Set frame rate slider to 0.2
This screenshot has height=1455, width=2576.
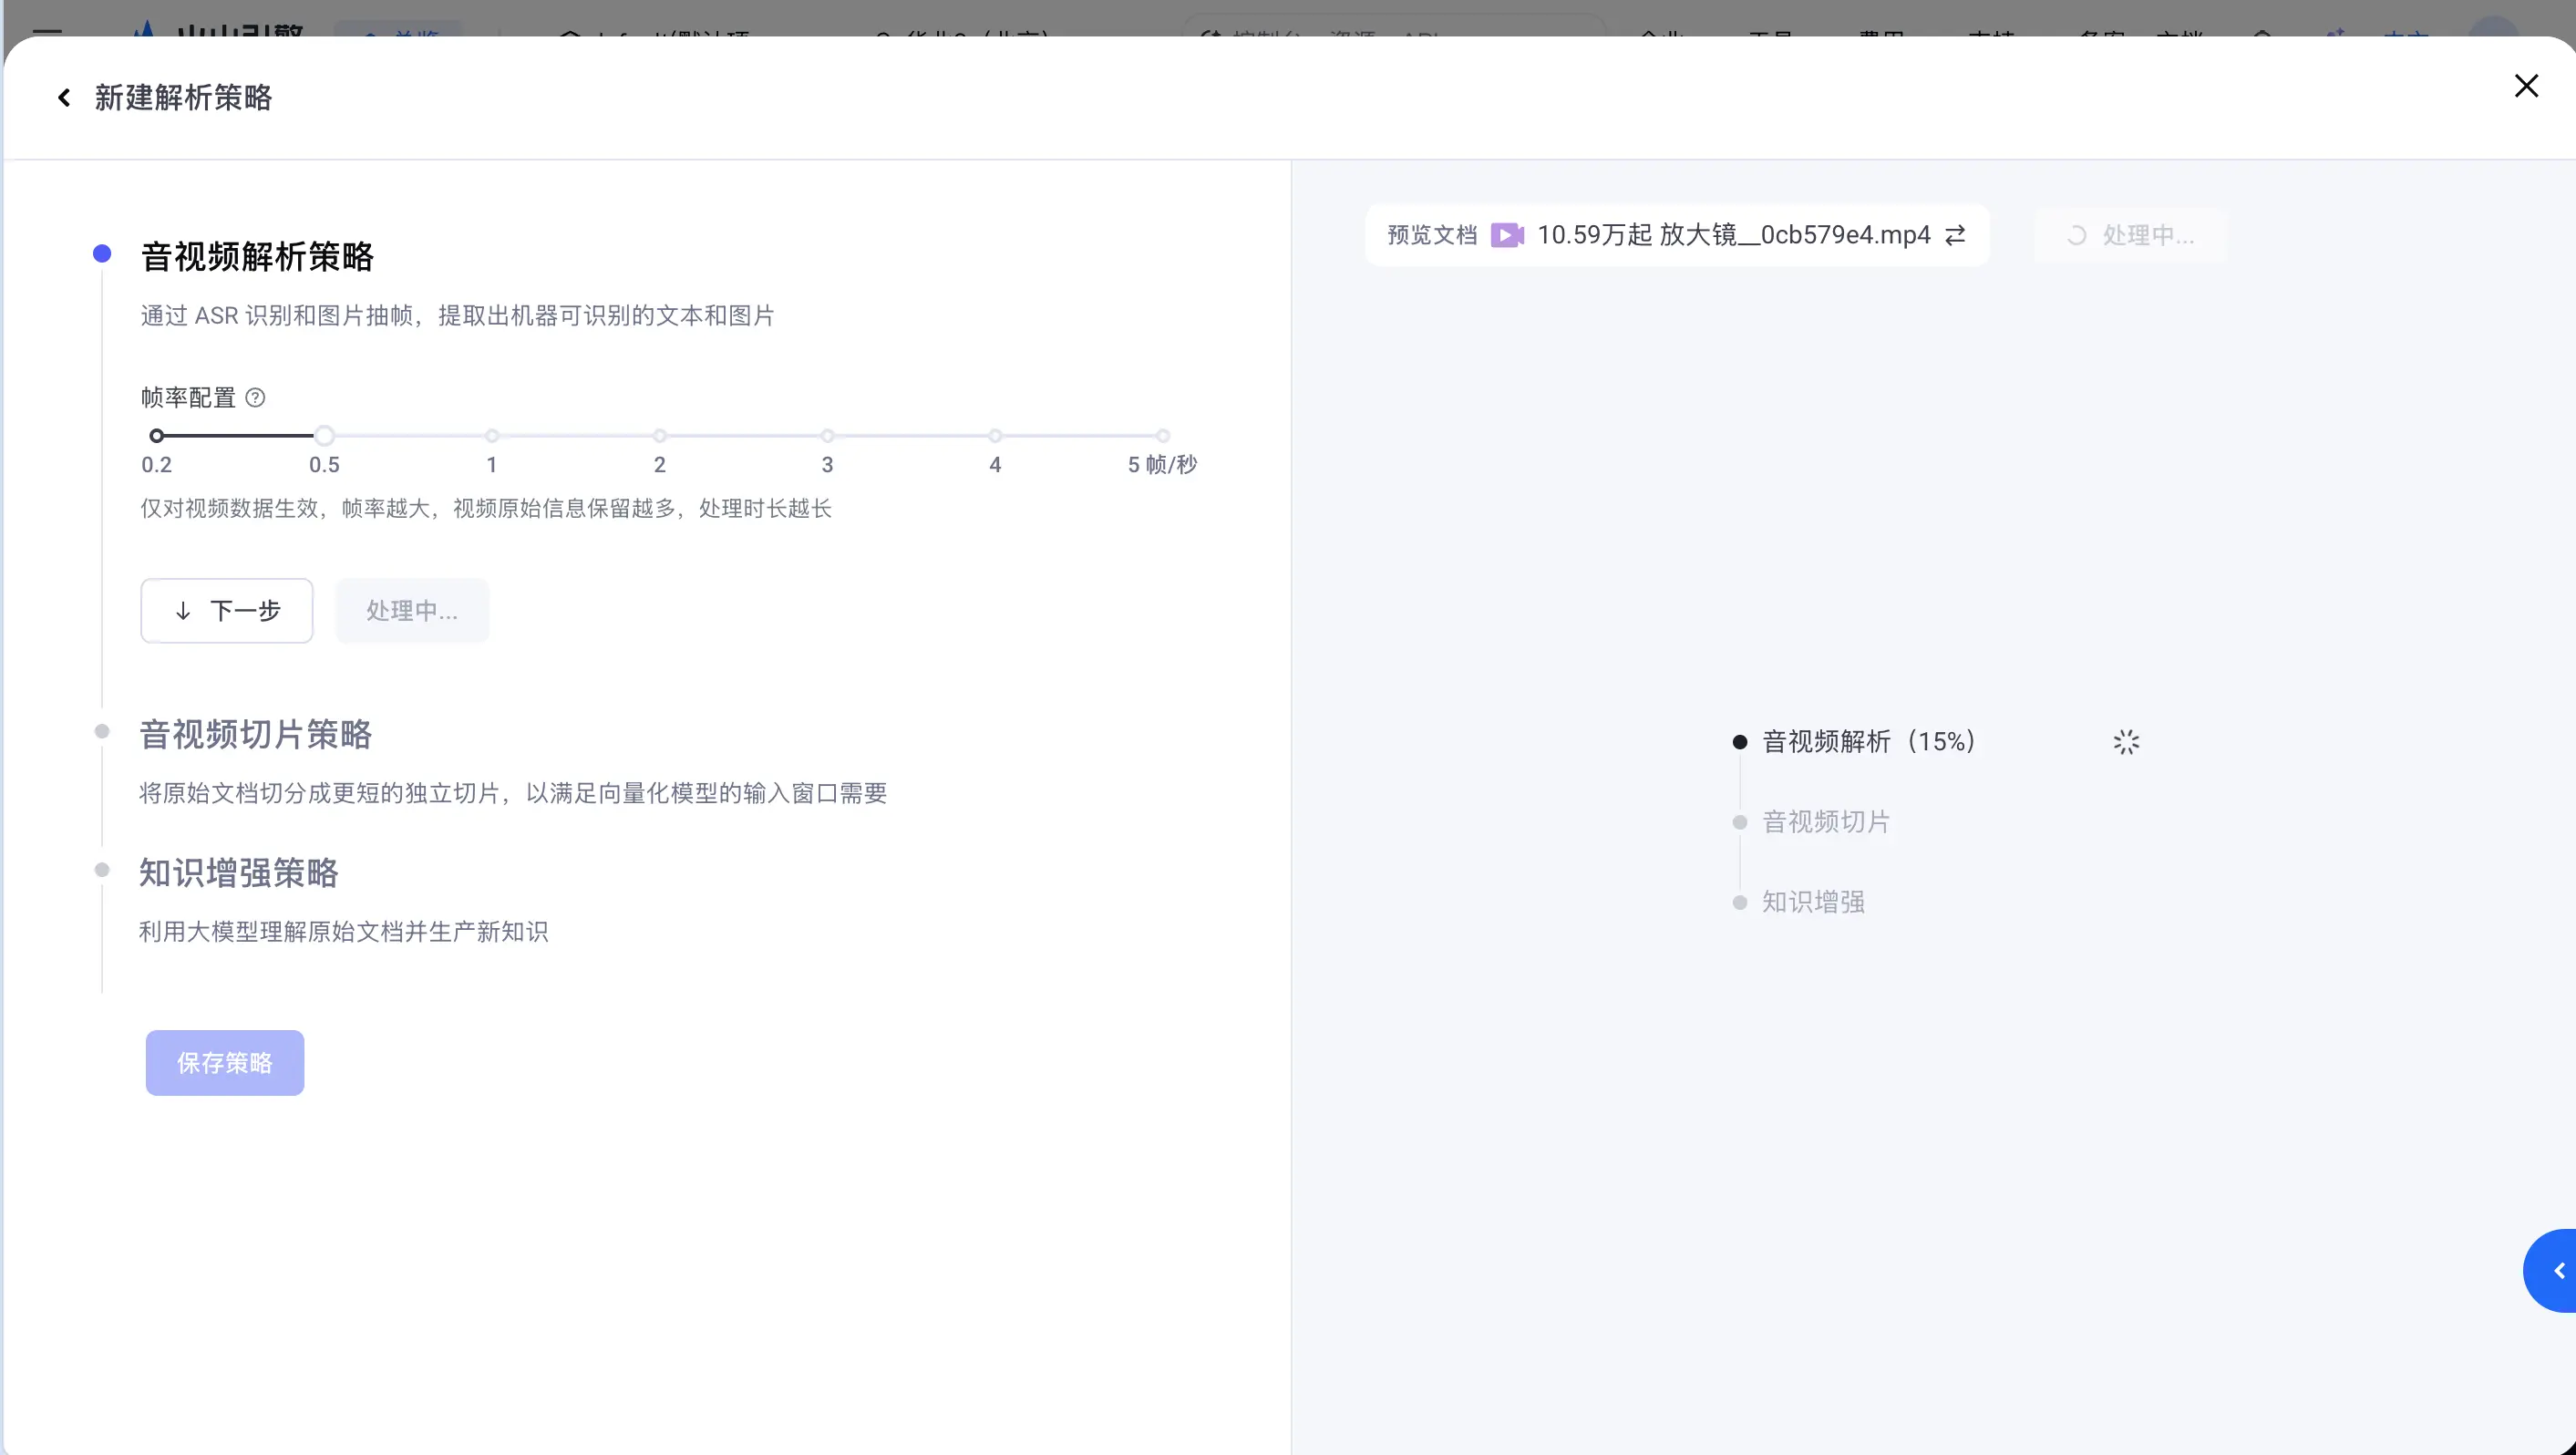click(156, 436)
